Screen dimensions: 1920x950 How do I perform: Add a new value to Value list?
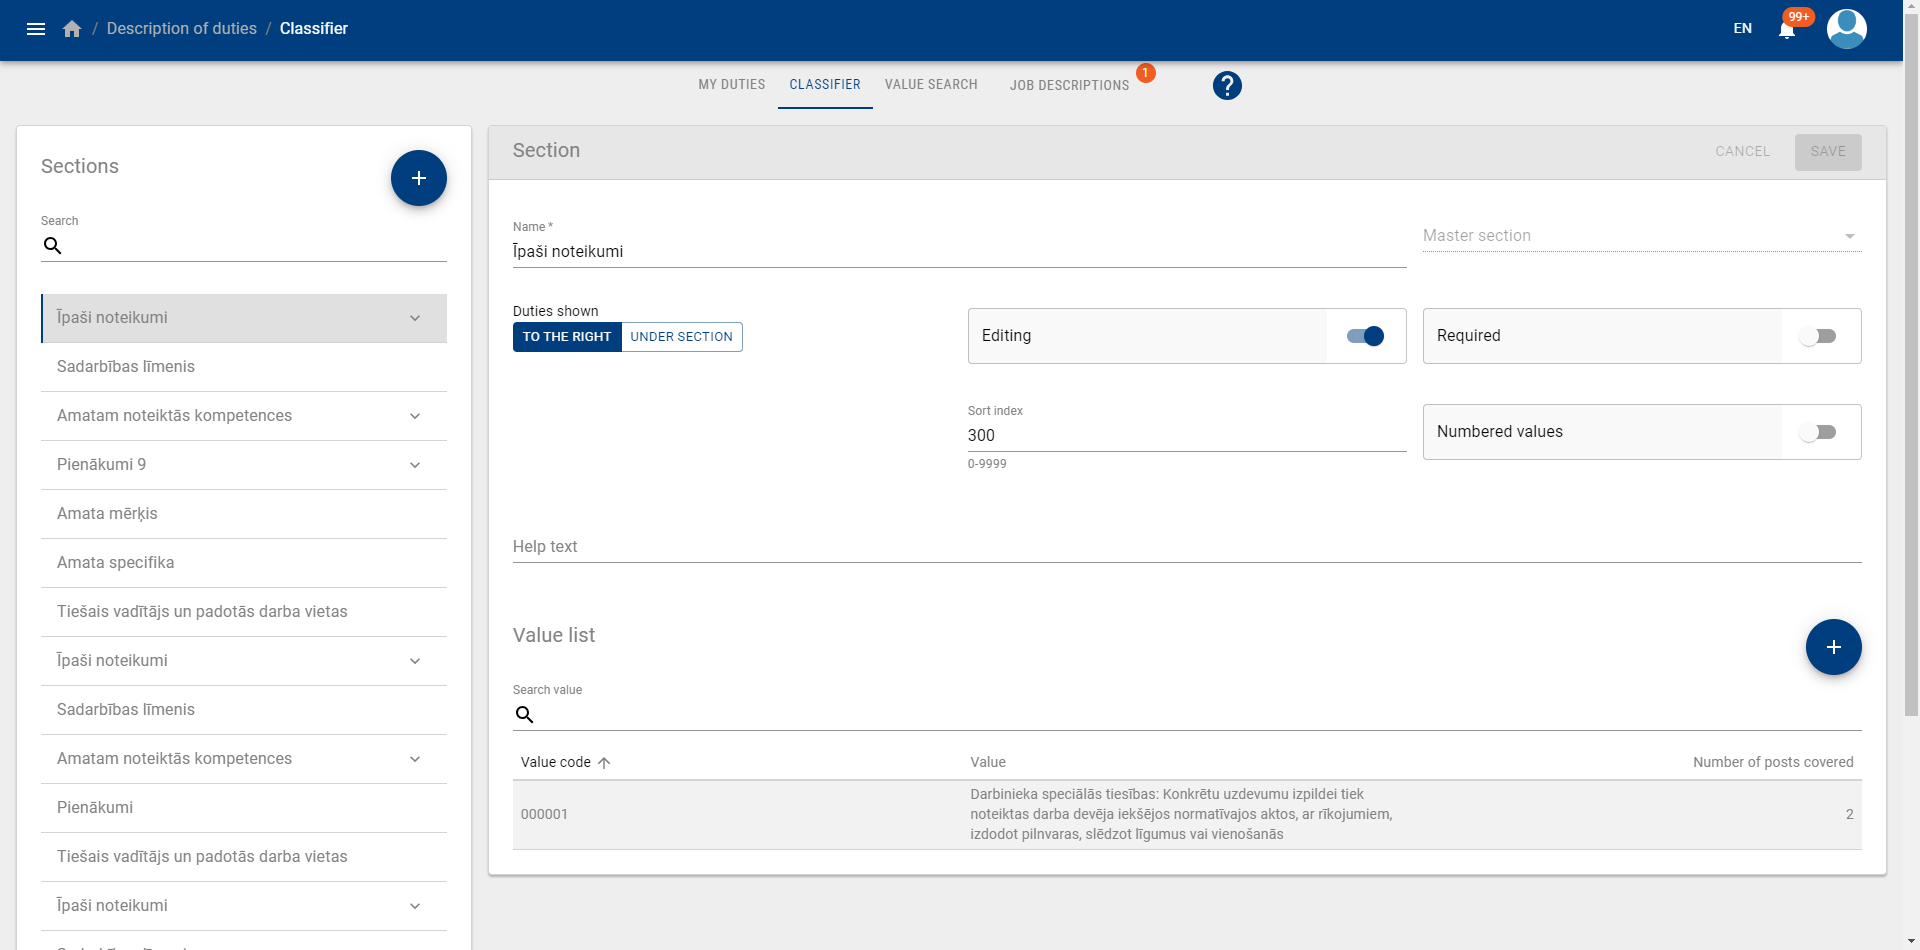1833,647
